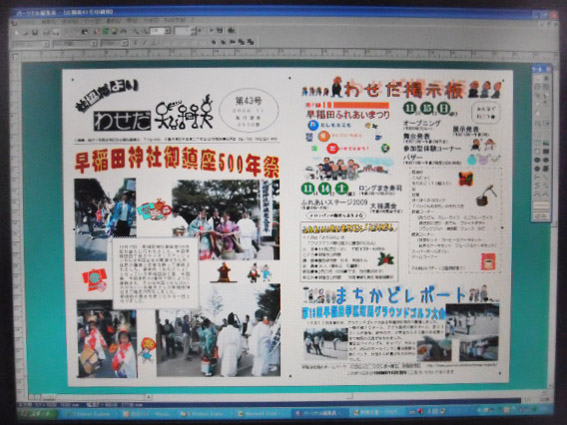Click the first taskbar button after Start
The width and height of the screenshot is (567, 425).
click(x=90, y=413)
